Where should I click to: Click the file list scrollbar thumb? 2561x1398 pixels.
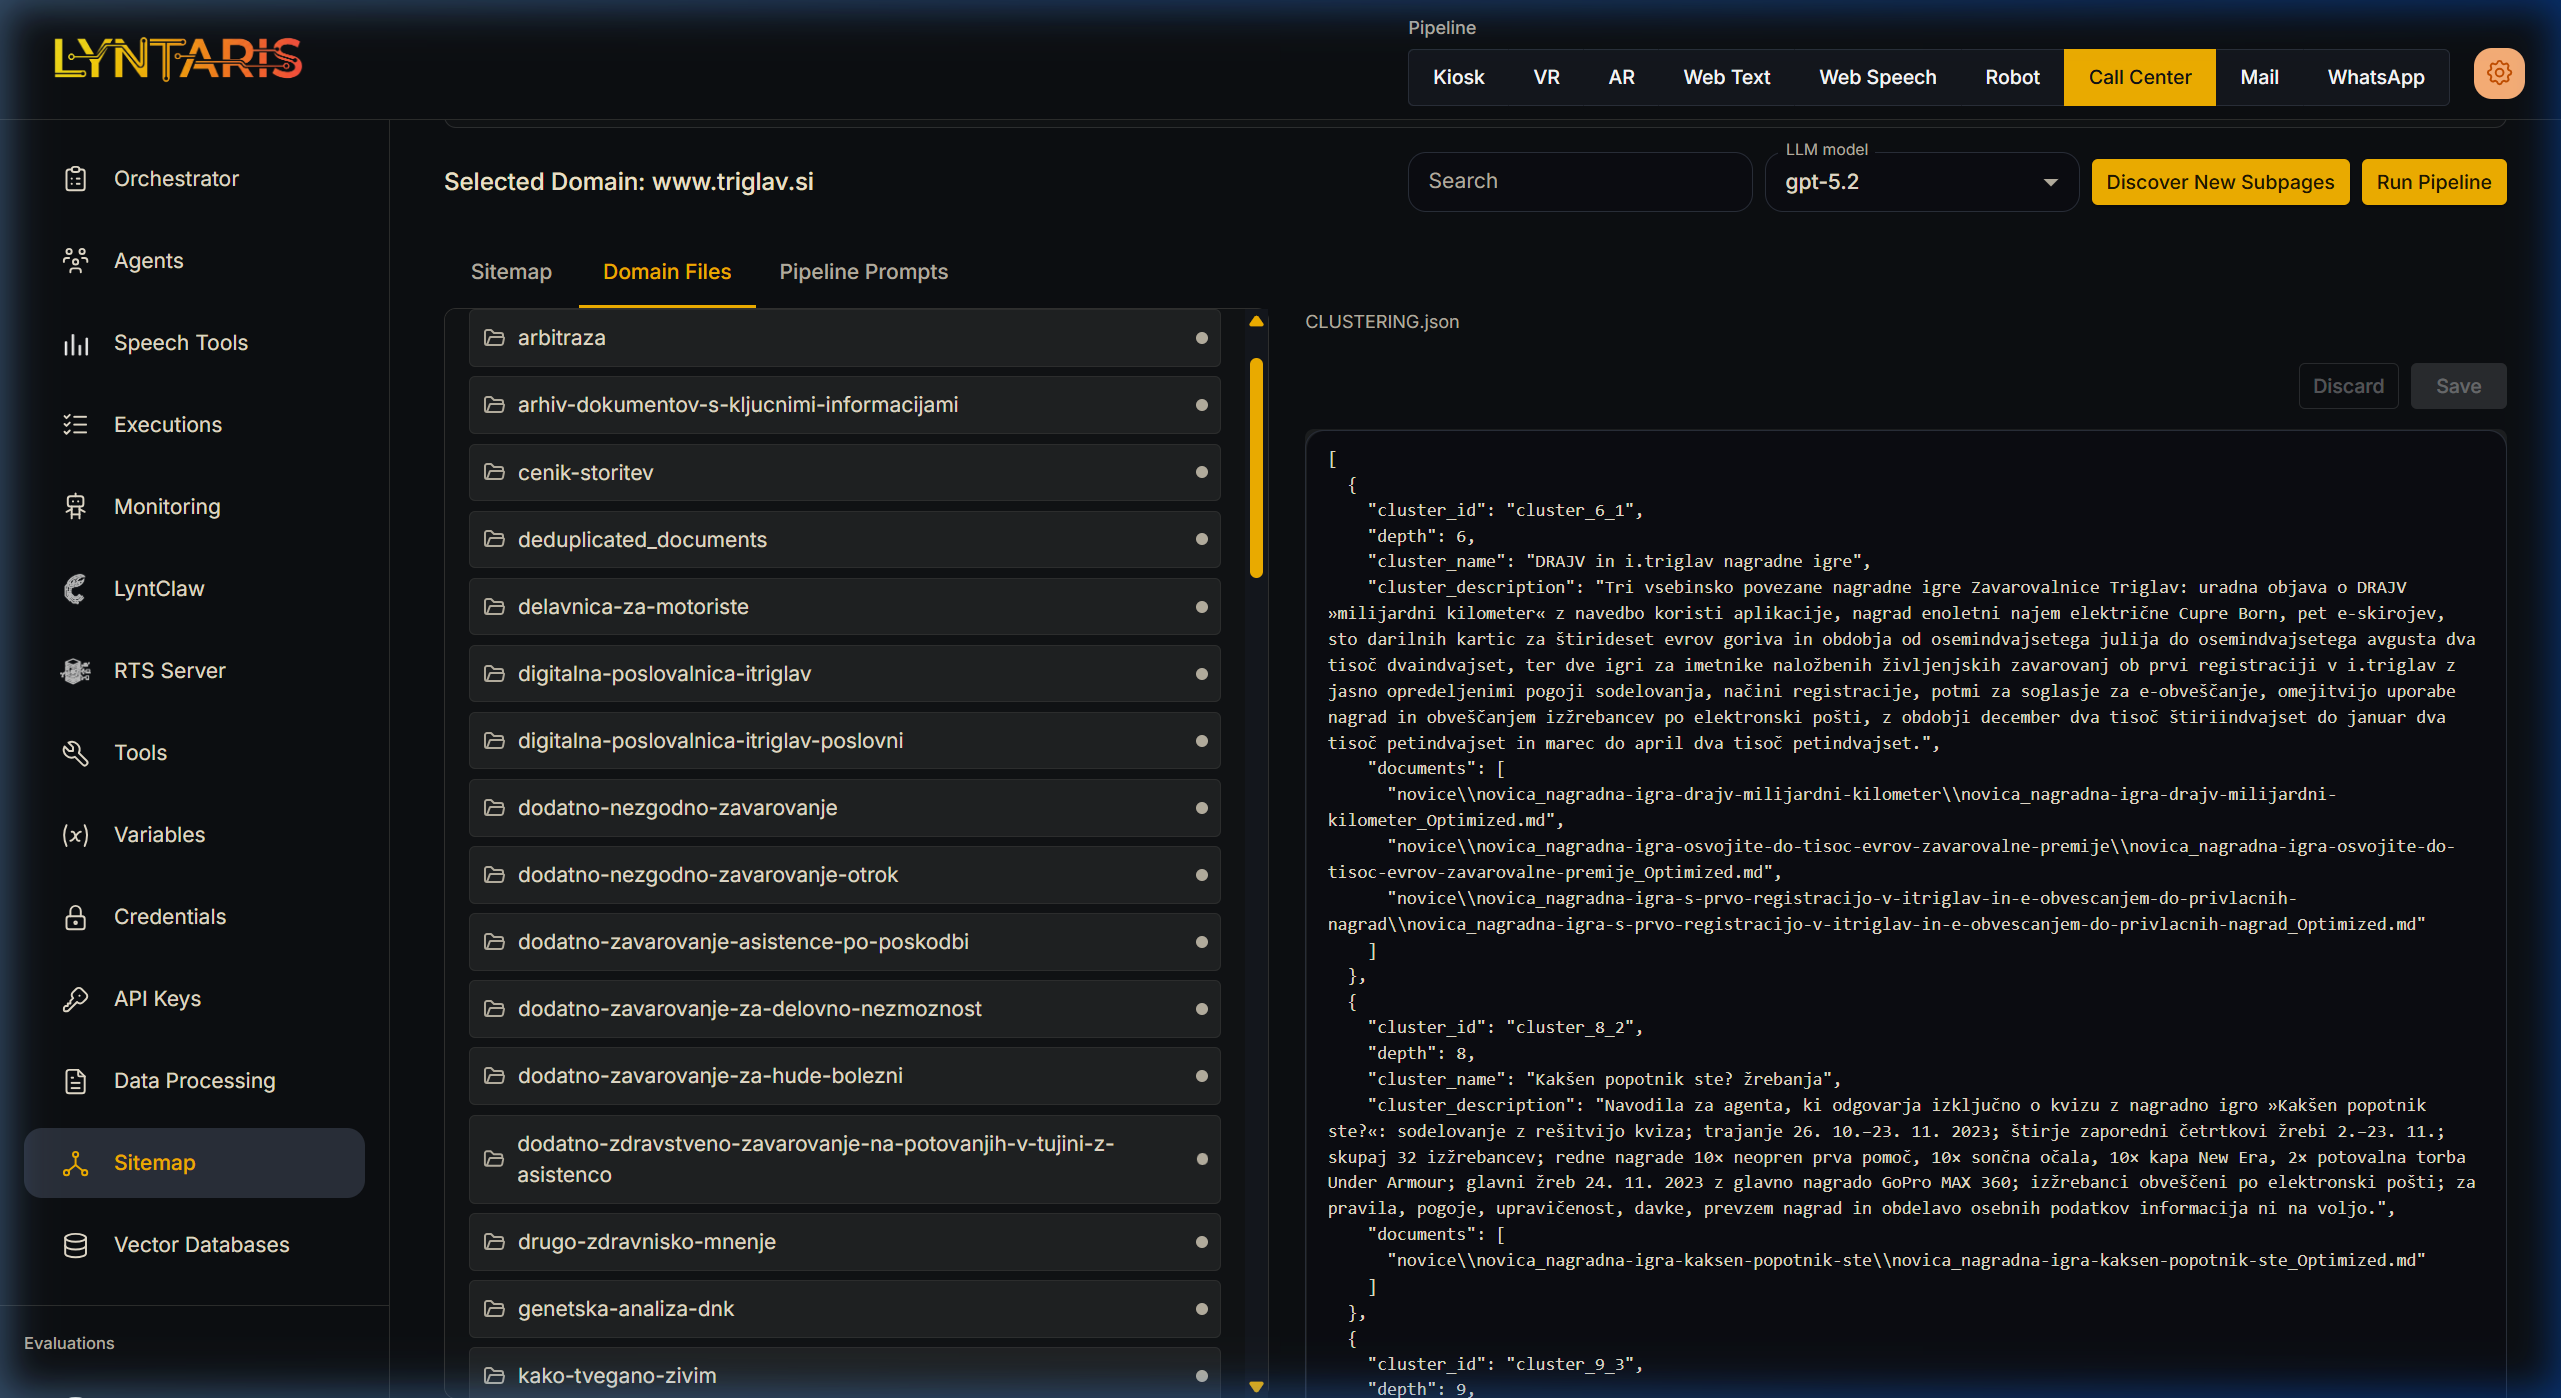(1256, 467)
